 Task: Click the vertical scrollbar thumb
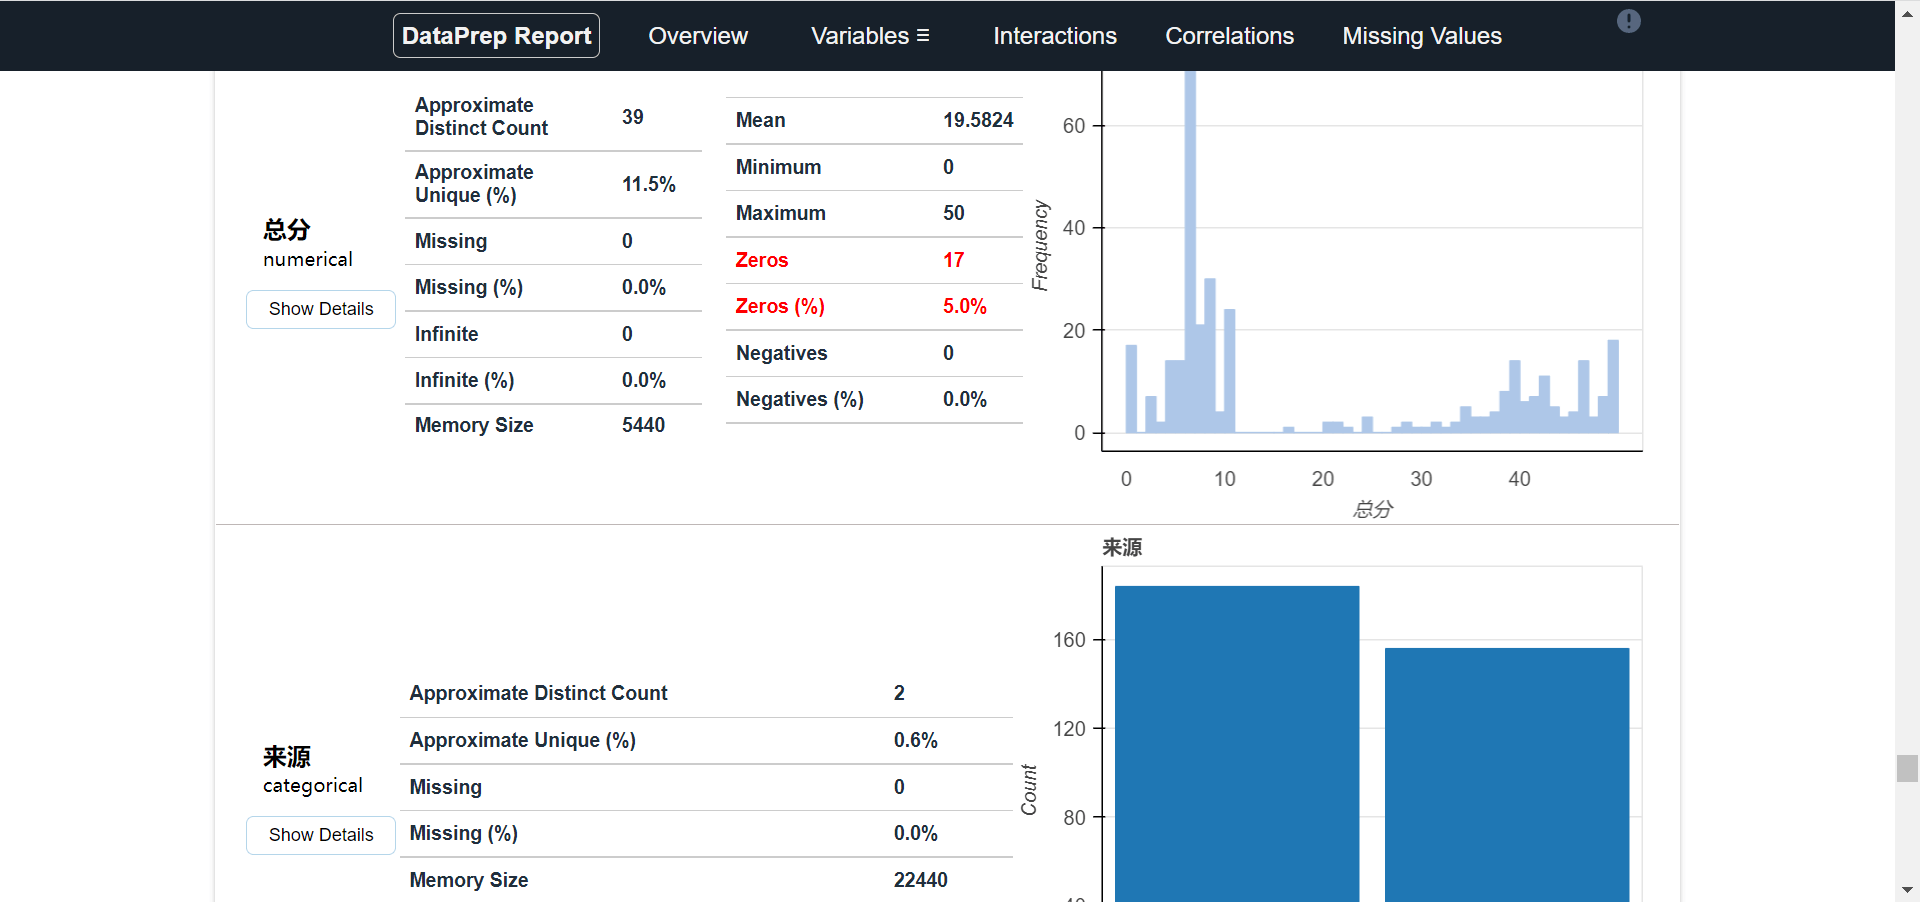click(1907, 768)
